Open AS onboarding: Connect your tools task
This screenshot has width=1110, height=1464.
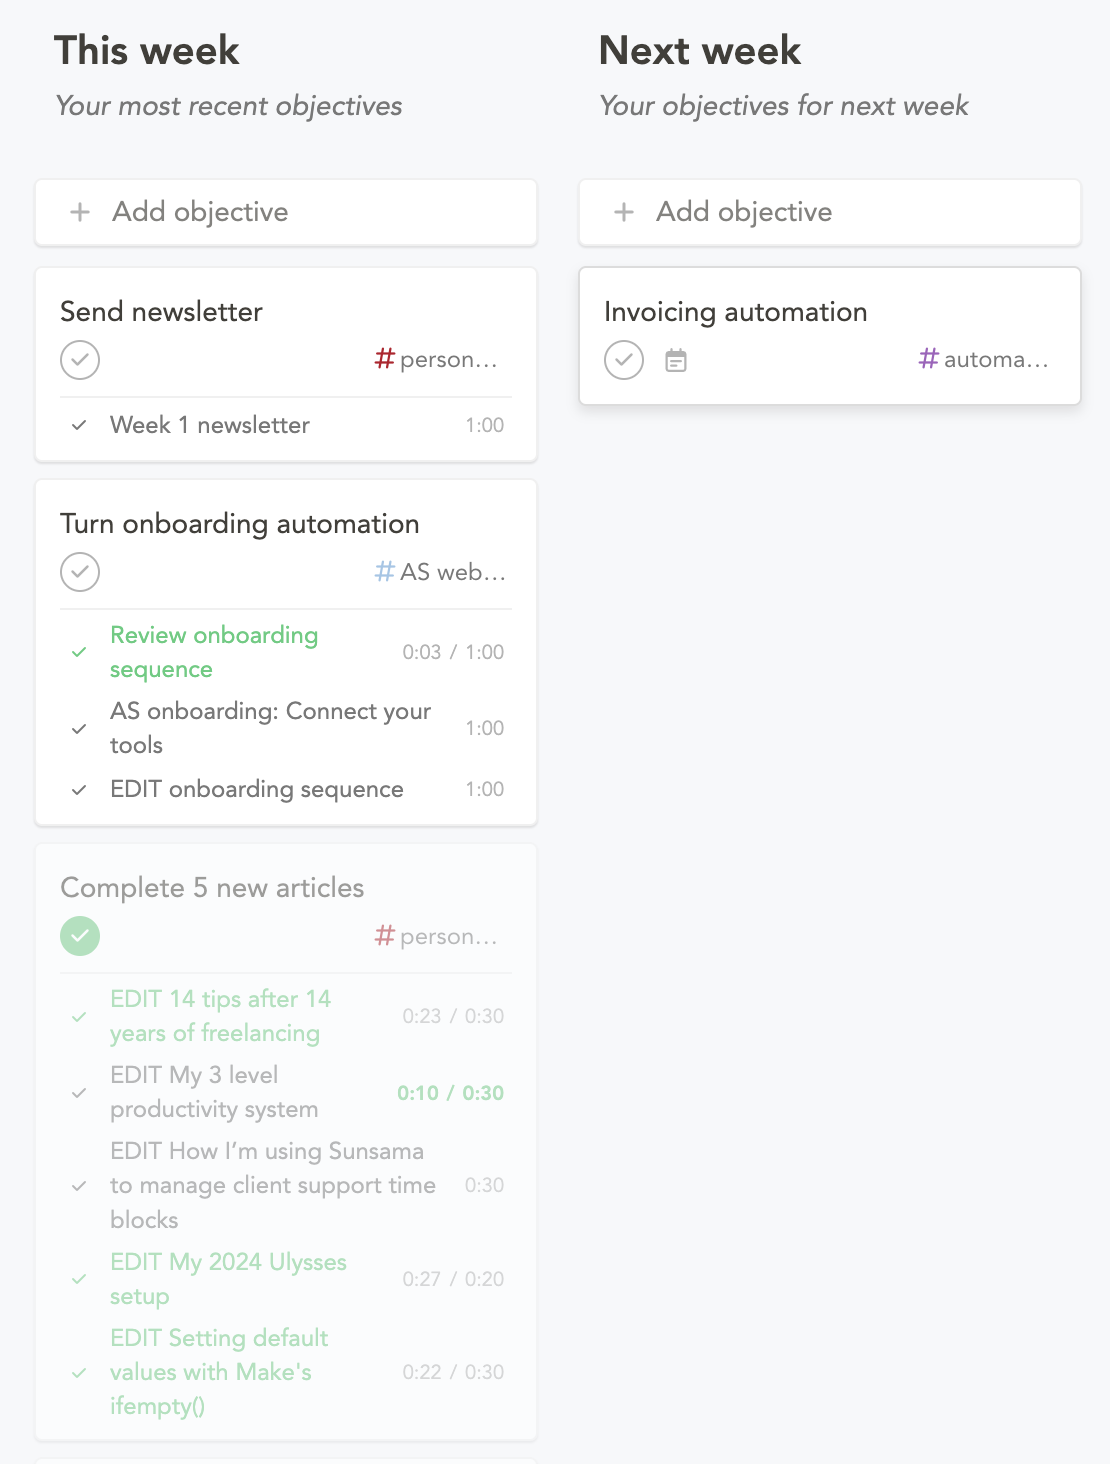[270, 728]
